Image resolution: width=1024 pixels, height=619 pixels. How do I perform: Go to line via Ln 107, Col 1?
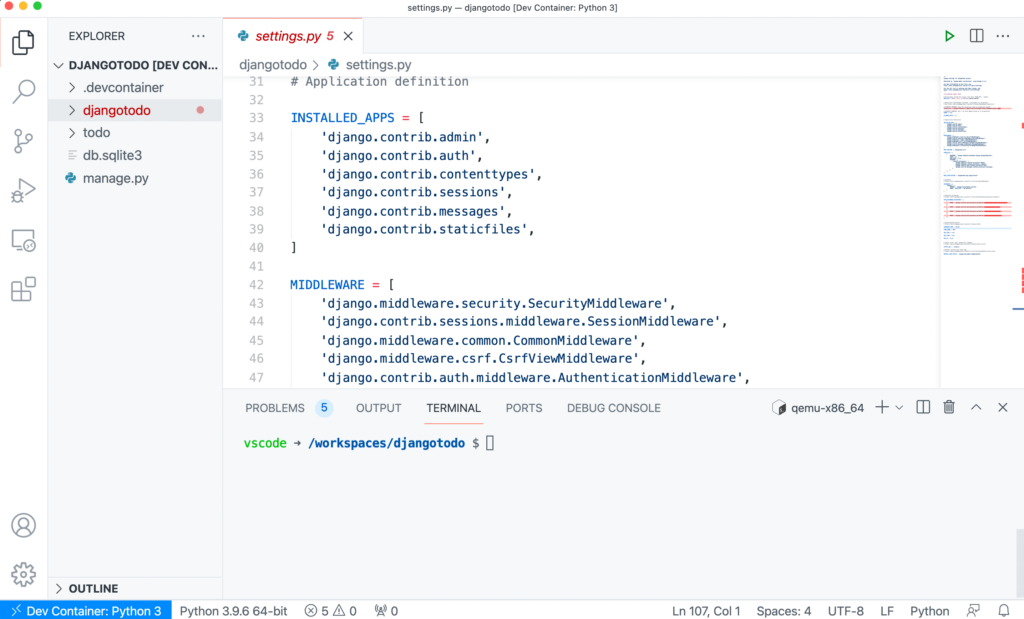[706, 611]
